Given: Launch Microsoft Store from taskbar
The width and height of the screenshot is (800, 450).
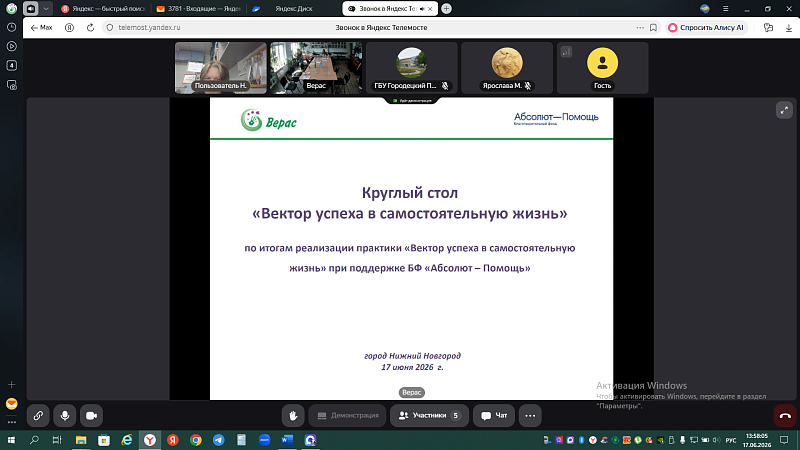Looking at the screenshot, I should coord(104,440).
